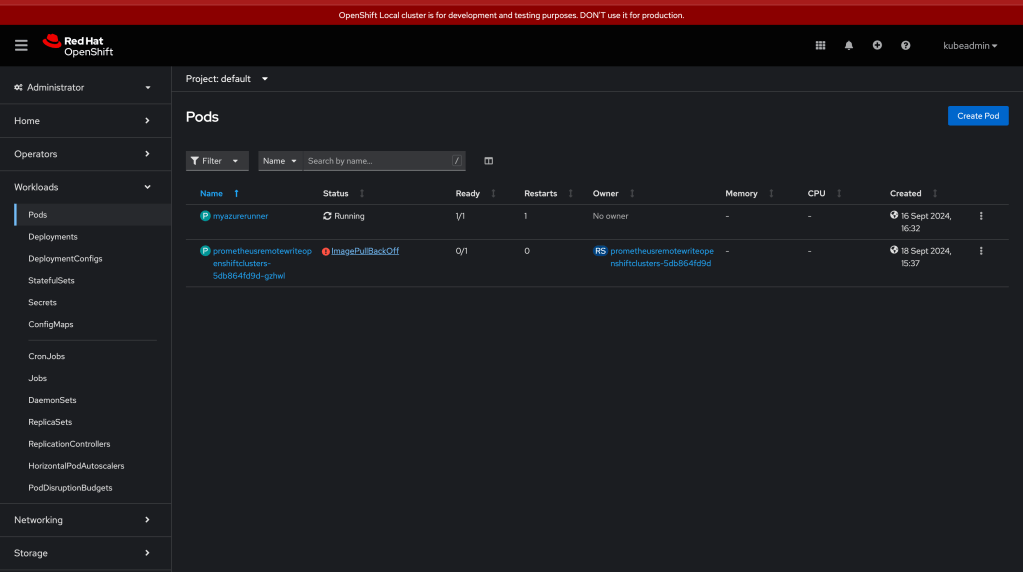Click globe icon next to 18 Sept 2024
Screen dimensions: 1023x572
pyautogui.click(x=894, y=250)
